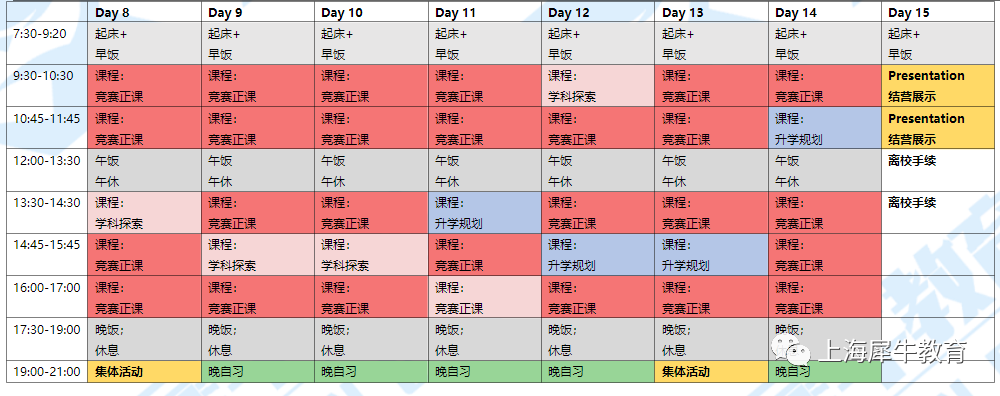Select the Day 15 column header
Viewport: 1000px width, 396px height.
tap(937, 12)
